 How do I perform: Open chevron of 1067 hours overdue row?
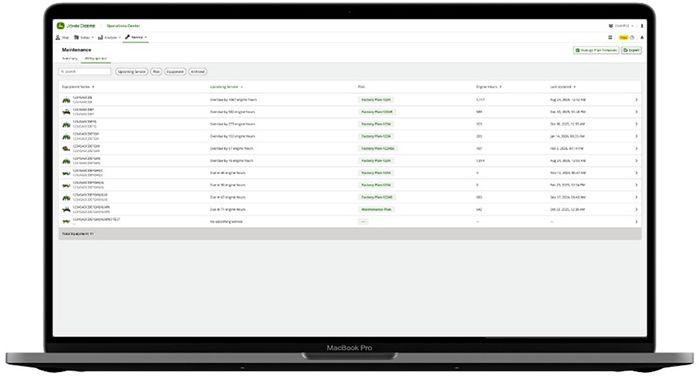click(x=636, y=100)
